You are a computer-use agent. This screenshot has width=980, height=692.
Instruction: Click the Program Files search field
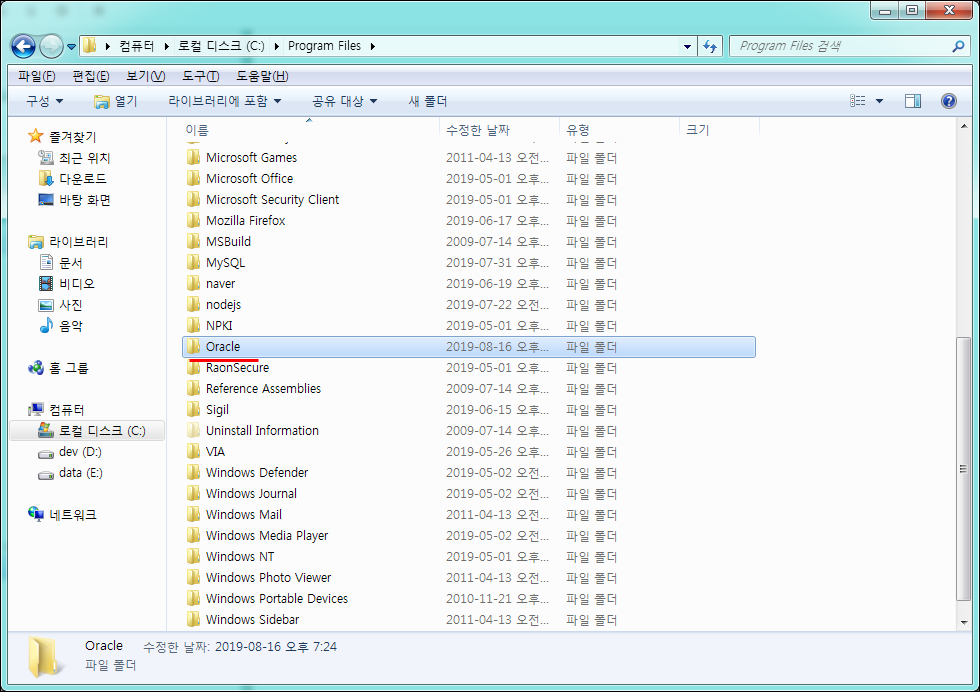click(841, 46)
